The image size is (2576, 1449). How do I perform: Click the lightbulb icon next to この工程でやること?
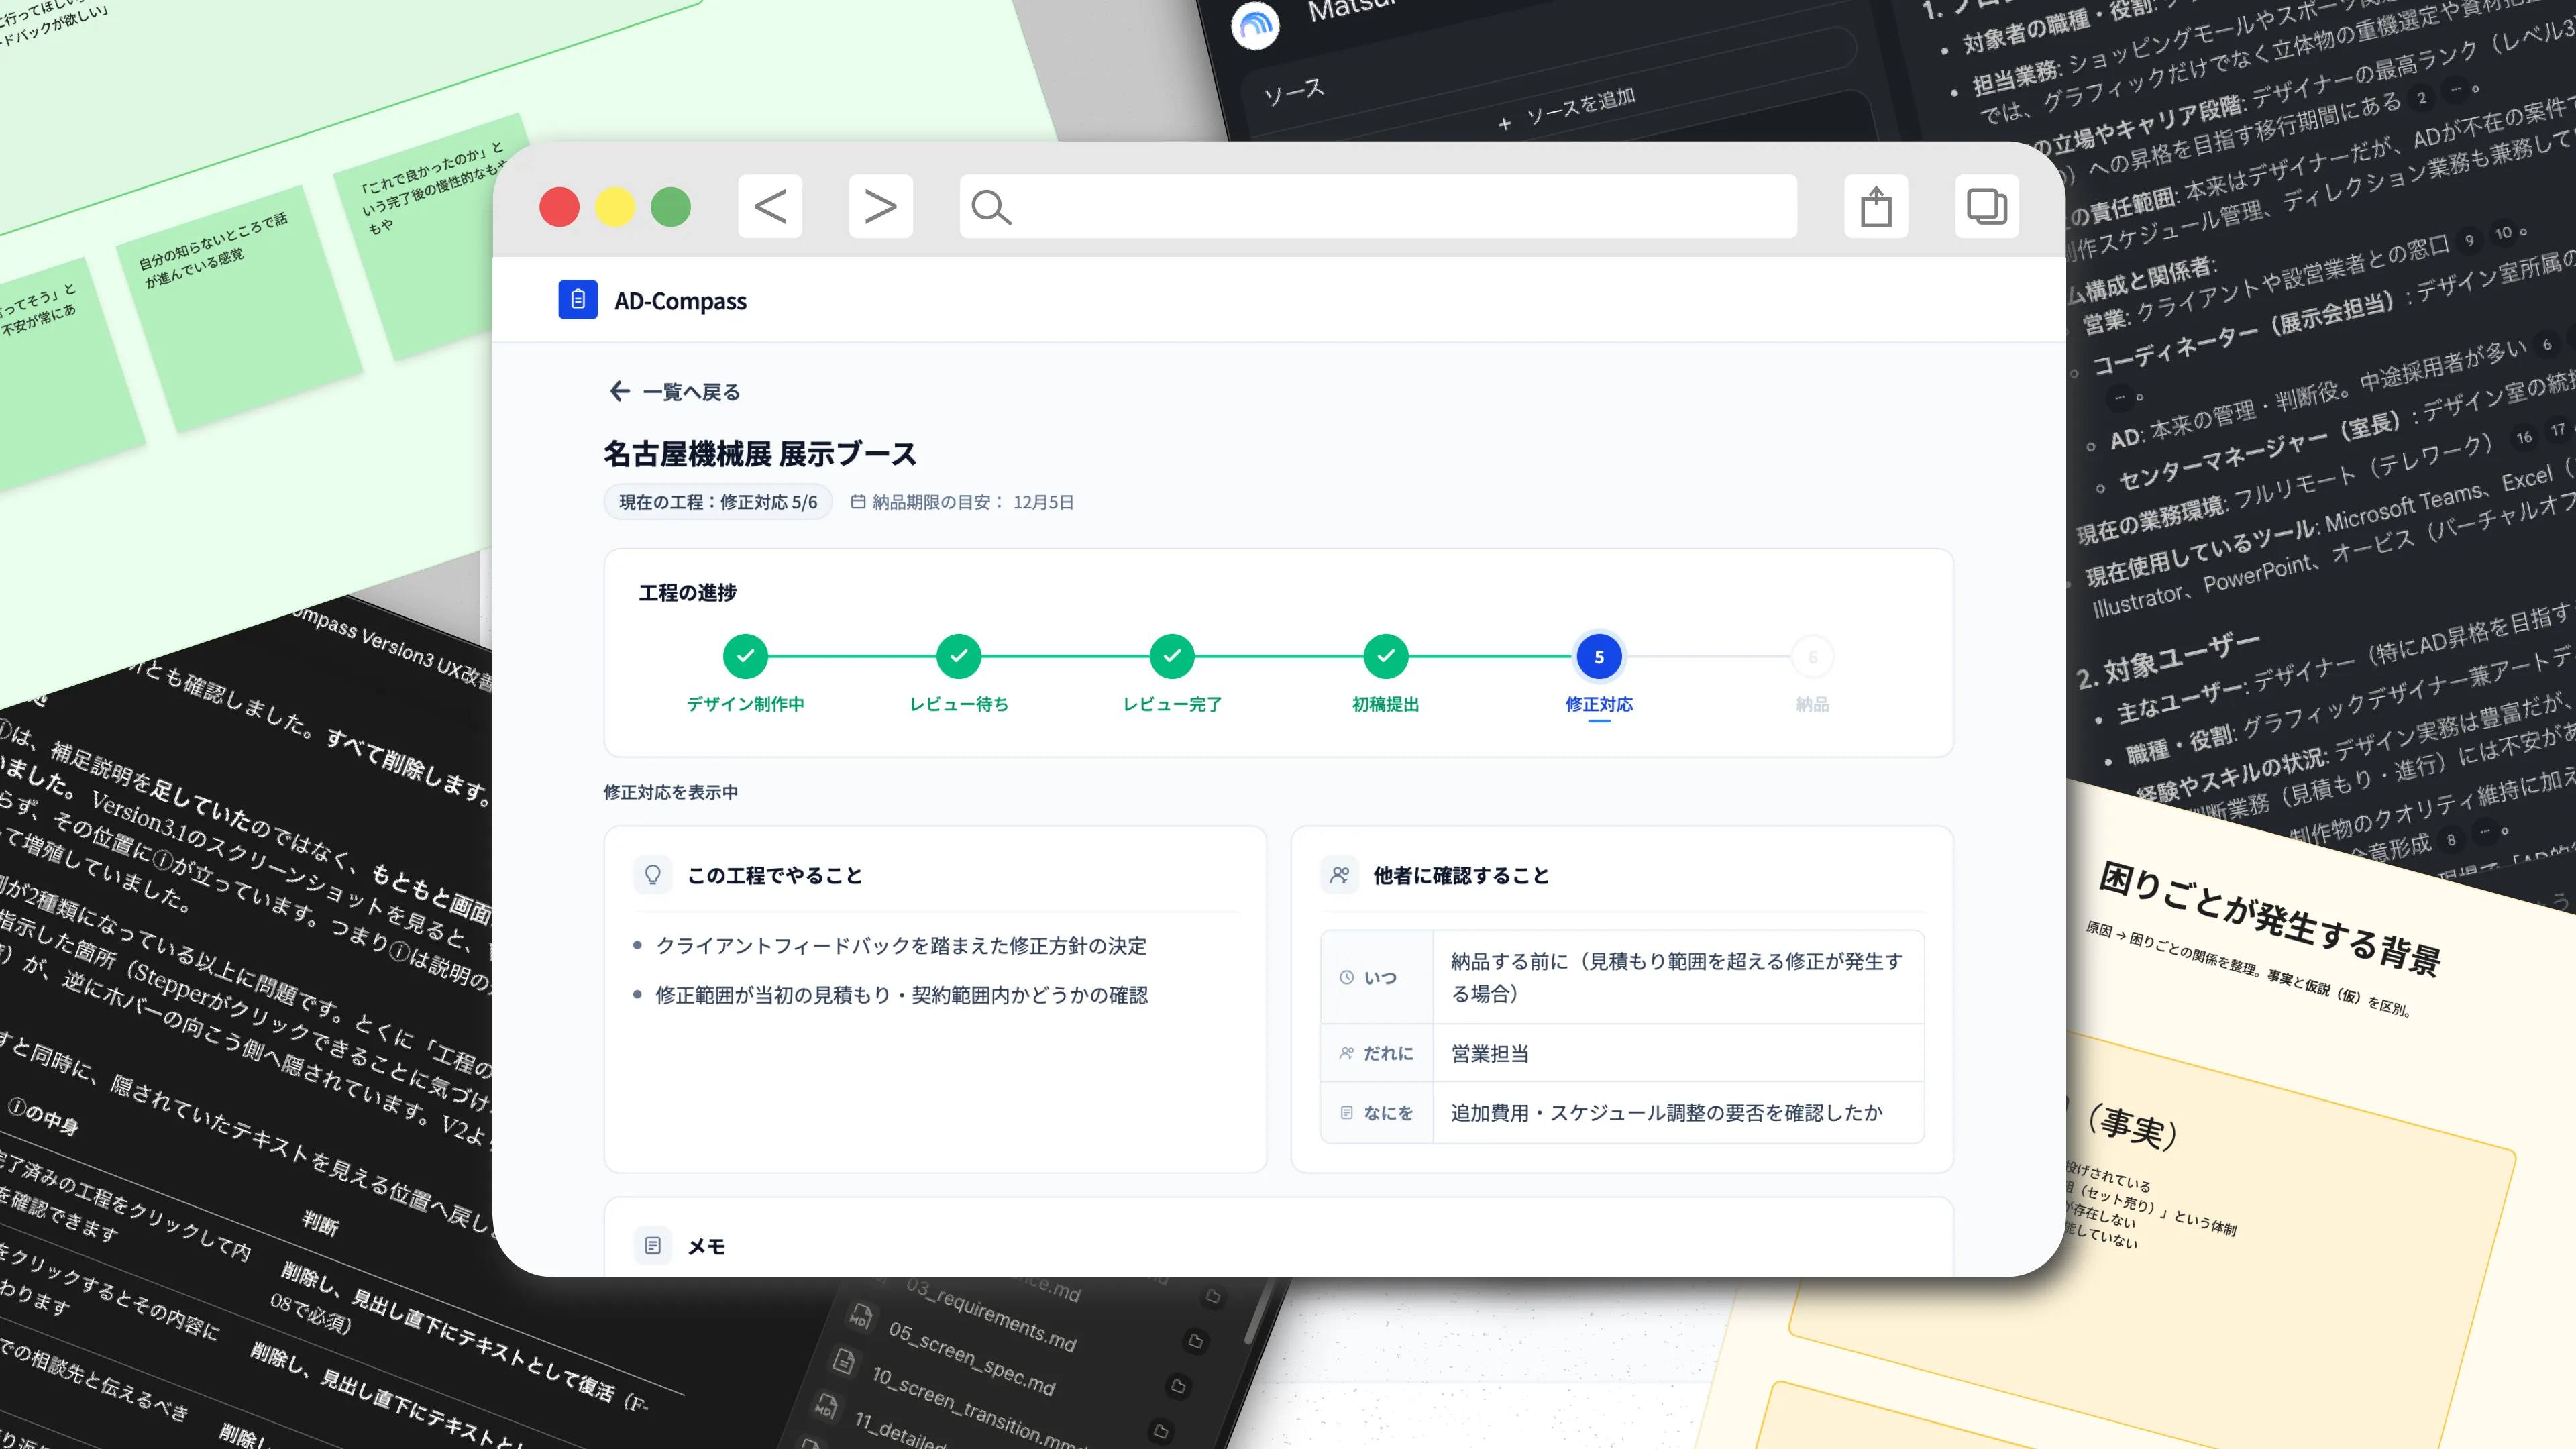[x=653, y=875]
